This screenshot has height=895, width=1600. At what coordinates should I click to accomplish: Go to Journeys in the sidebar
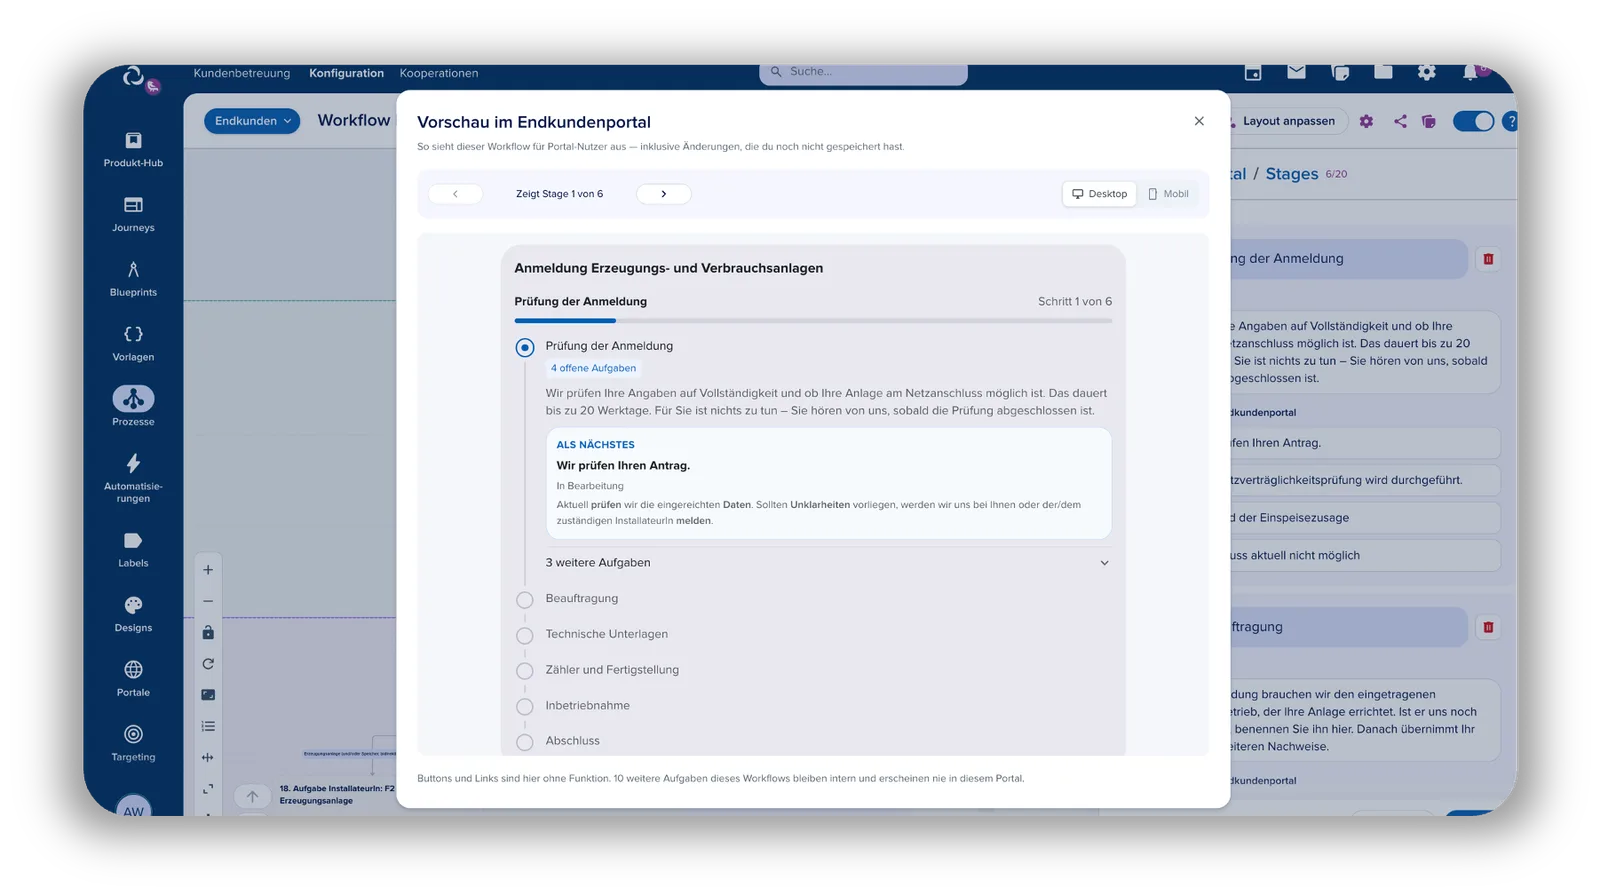tap(133, 214)
